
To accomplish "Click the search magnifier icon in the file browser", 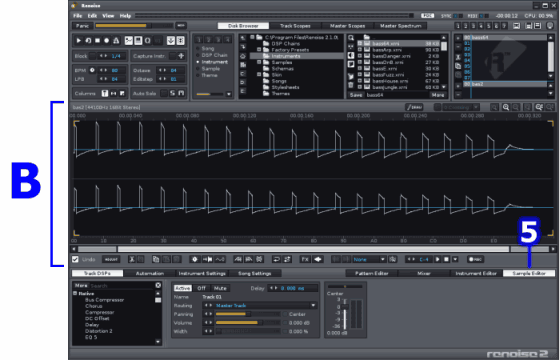I will (351, 38).
